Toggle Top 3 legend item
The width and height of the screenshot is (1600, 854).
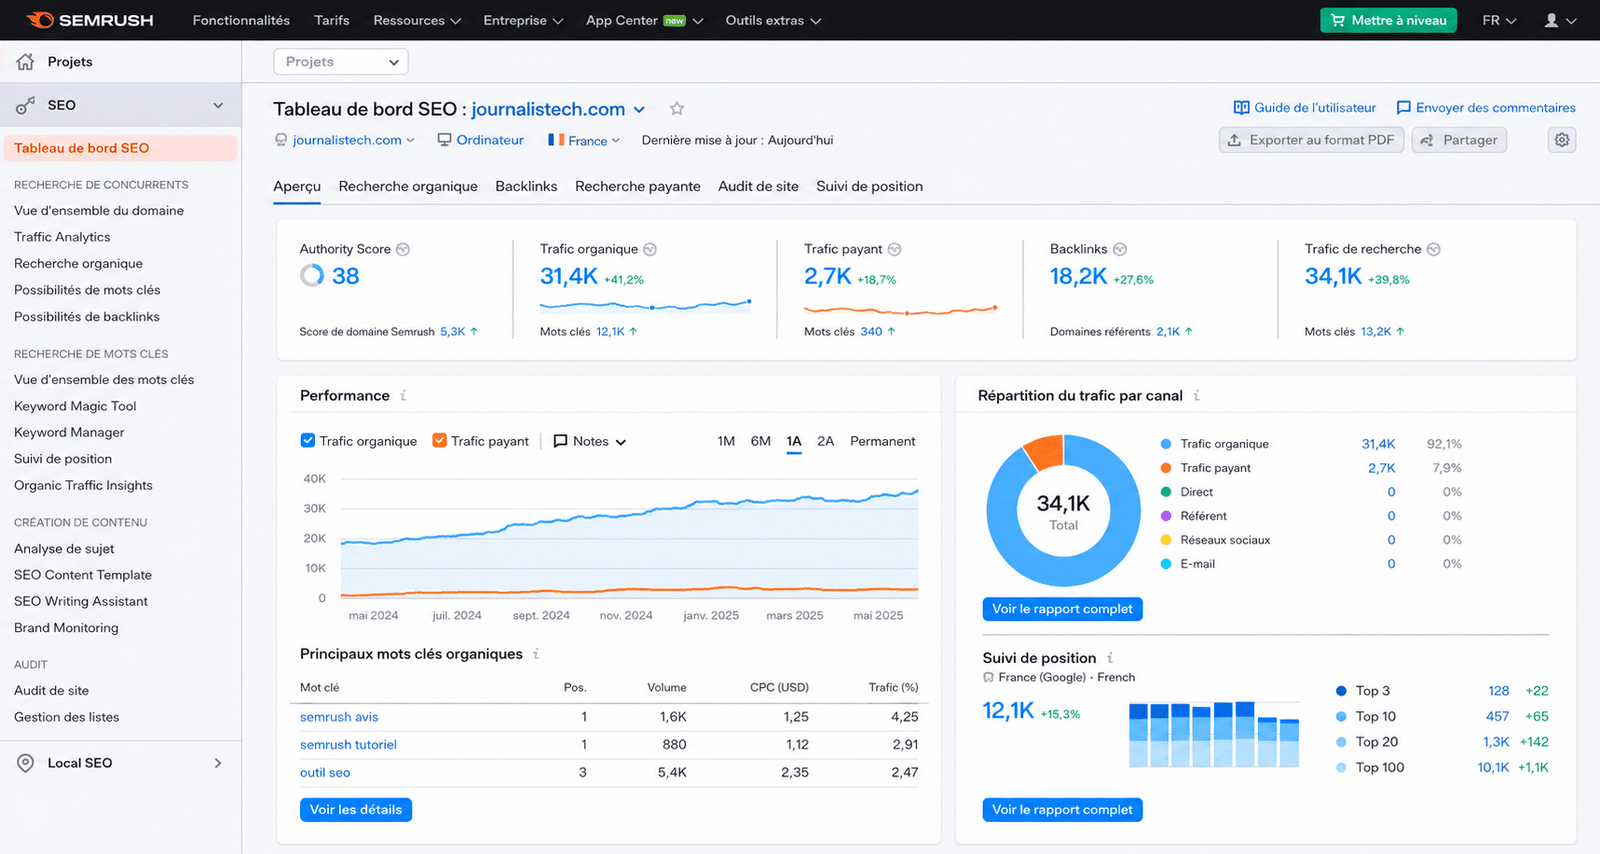click(x=1363, y=691)
